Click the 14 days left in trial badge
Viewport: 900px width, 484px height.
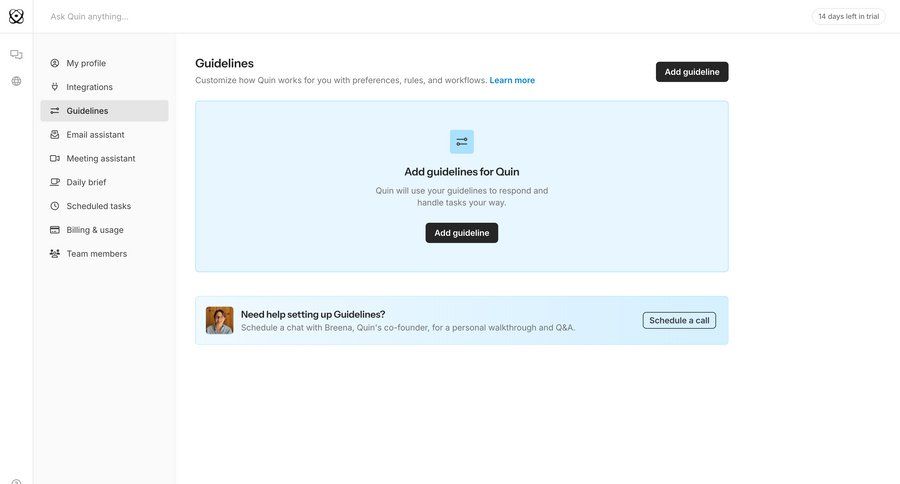point(848,16)
